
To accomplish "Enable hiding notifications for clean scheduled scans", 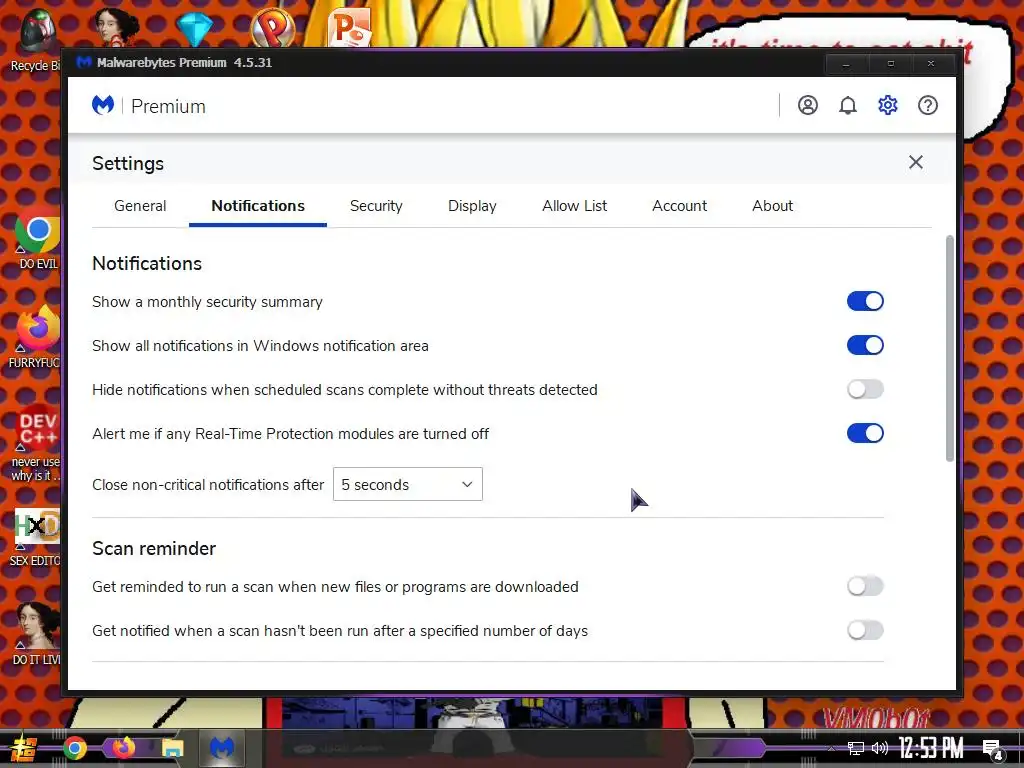I will click(x=865, y=389).
